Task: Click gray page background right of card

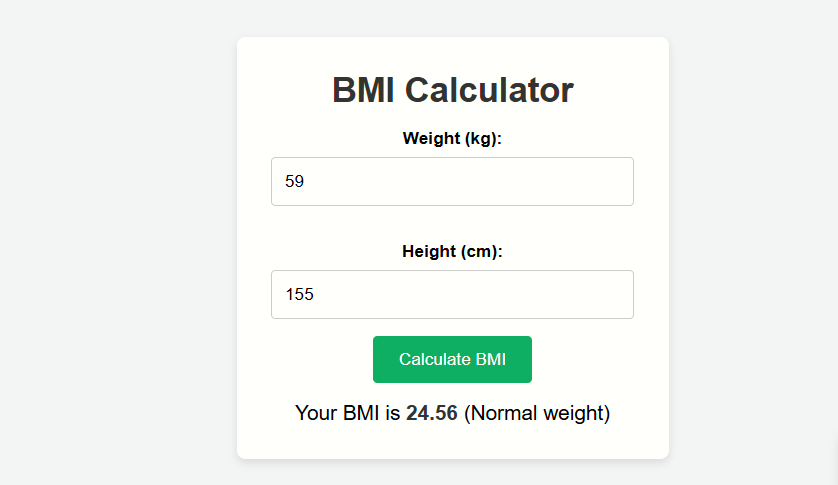Action: pos(750,250)
